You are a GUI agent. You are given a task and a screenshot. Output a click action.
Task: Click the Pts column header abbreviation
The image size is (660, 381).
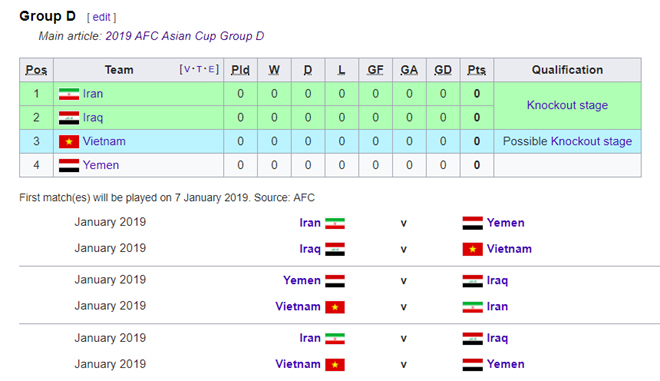tap(476, 70)
